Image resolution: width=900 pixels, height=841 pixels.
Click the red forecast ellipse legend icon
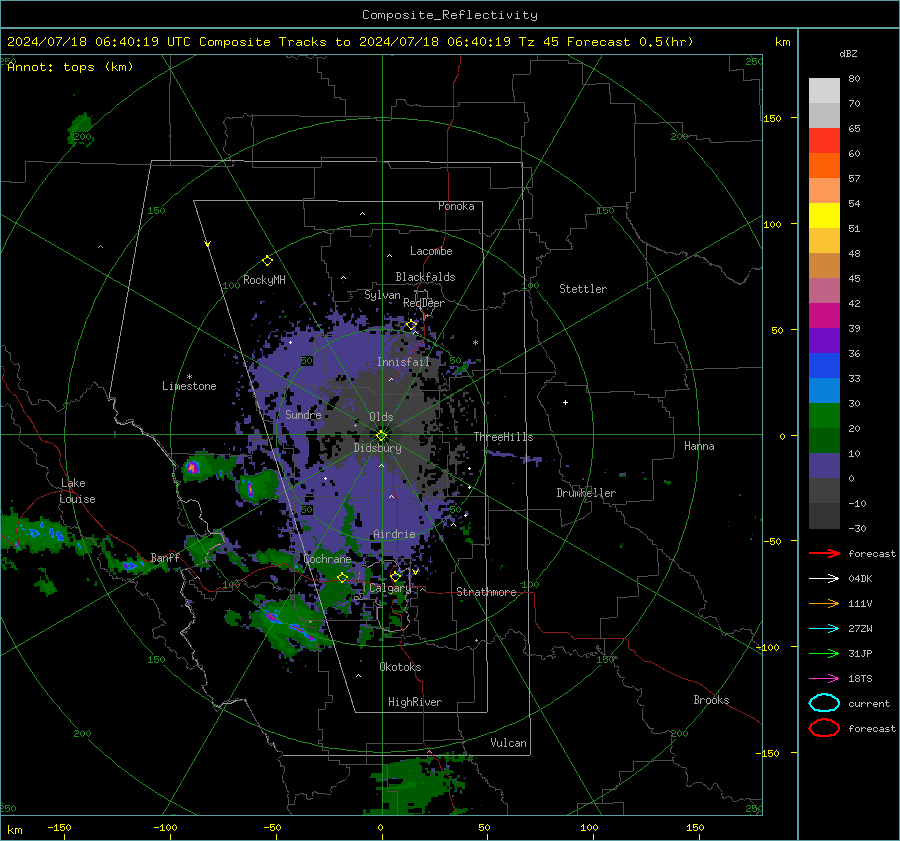coord(824,728)
